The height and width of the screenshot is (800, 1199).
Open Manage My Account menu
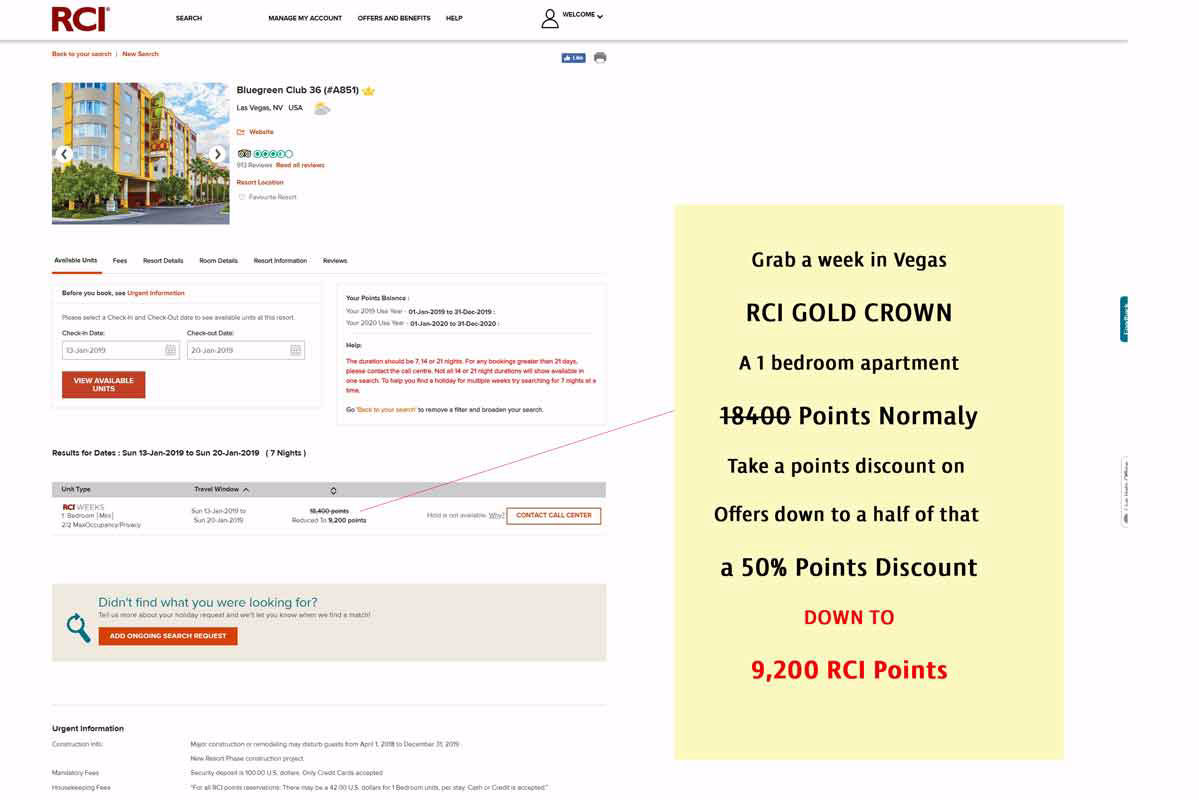[x=305, y=18]
